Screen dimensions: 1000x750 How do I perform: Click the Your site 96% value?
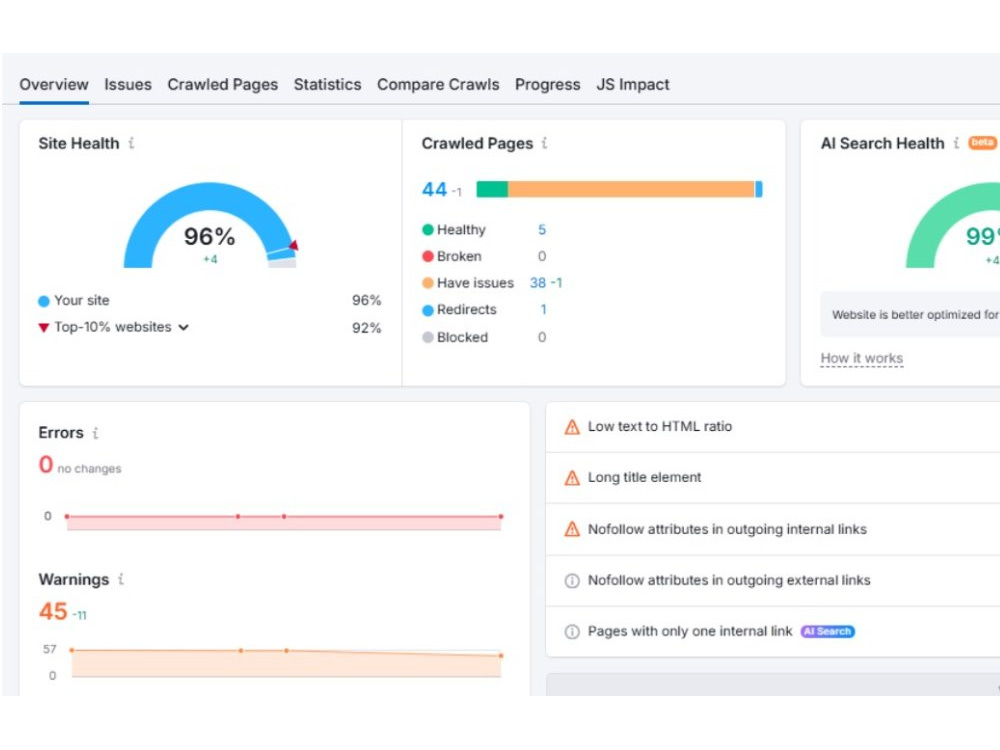tap(367, 300)
